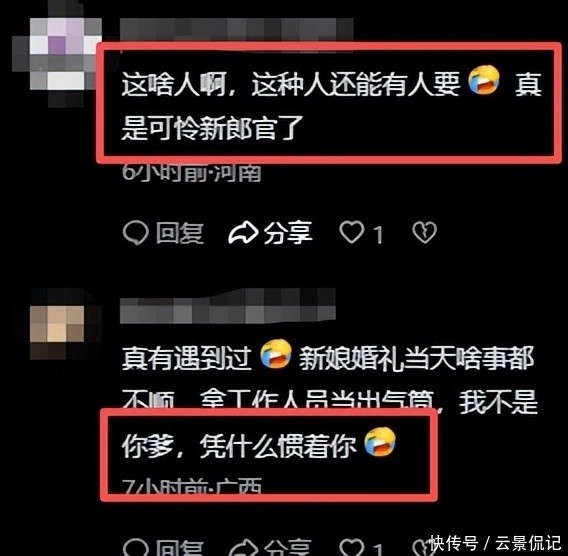This screenshot has height=556, width=568.
Task: Open the first commenter's purple pixelated avatar
Action: pyautogui.click(x=57, y=54)
